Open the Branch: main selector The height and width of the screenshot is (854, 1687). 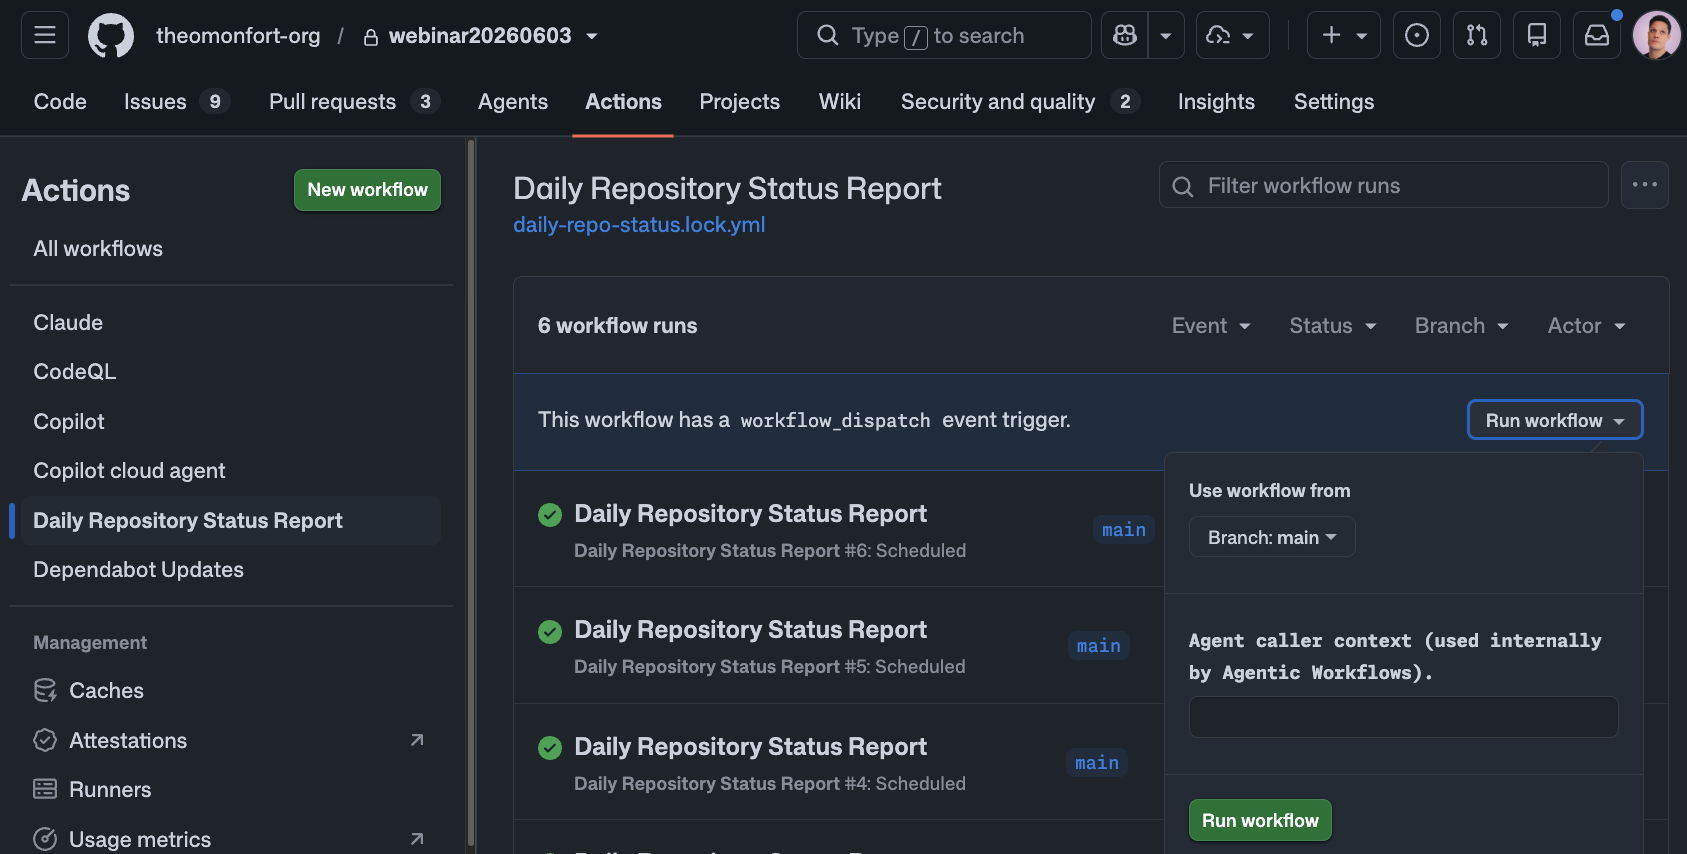[x=1272, y=537]
